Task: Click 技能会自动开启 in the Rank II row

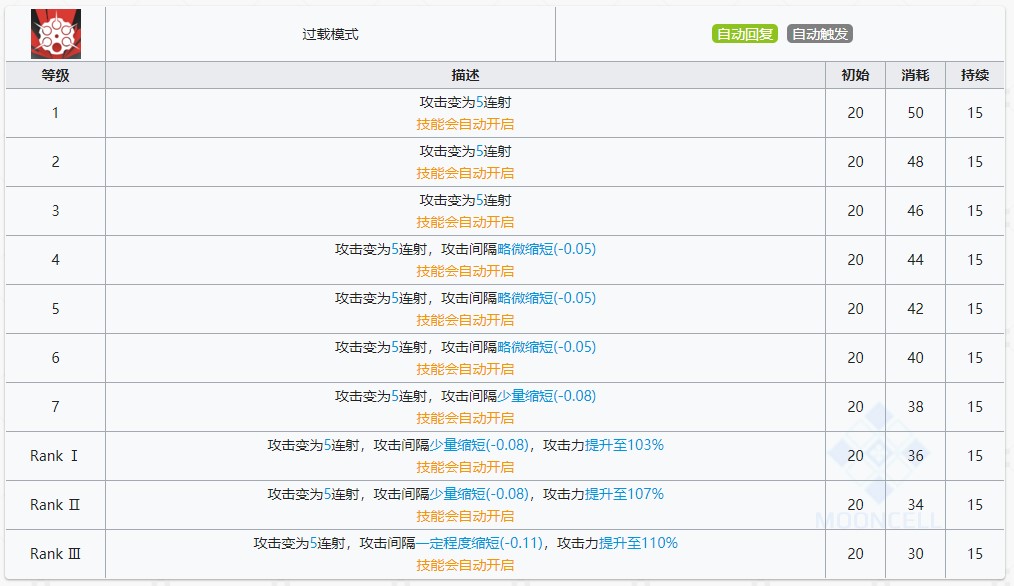Action: 465,515
